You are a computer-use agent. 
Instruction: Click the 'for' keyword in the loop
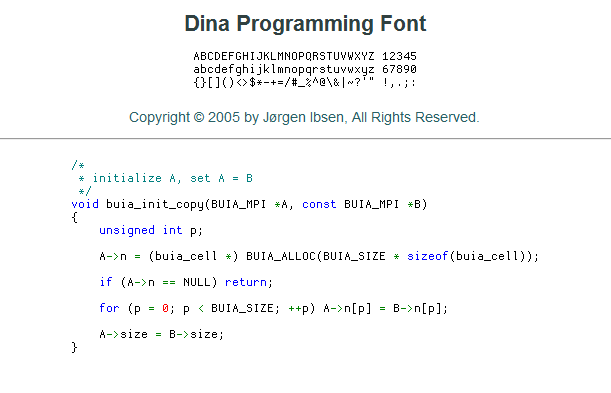(x=109, y=308)
